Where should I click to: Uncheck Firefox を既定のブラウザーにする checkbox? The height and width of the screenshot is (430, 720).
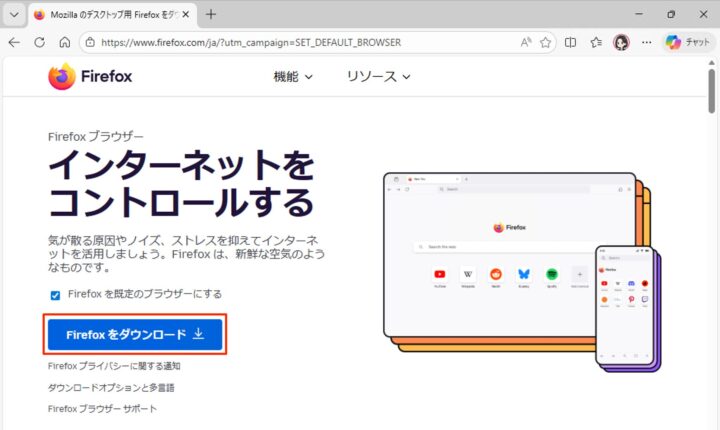click(55, 295)
